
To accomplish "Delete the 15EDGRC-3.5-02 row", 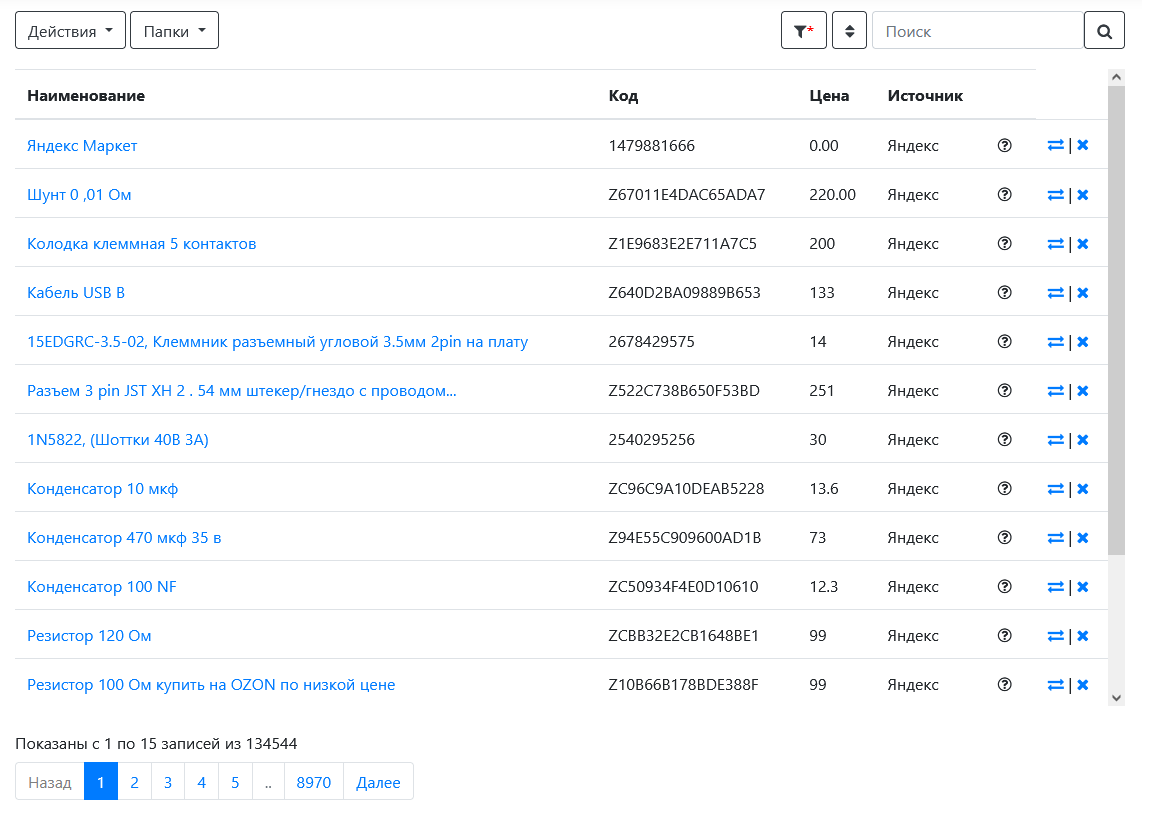I will 1083,342.
